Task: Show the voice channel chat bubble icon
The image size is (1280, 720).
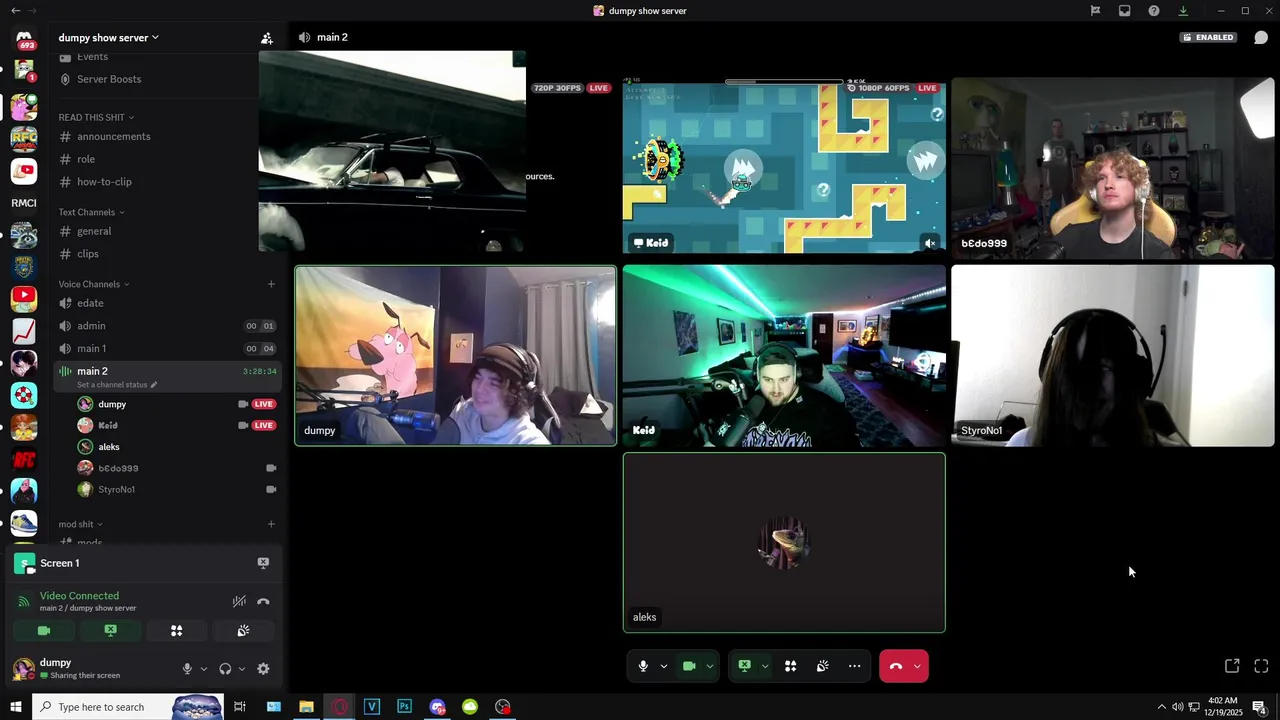Action: click(1261, 37)
